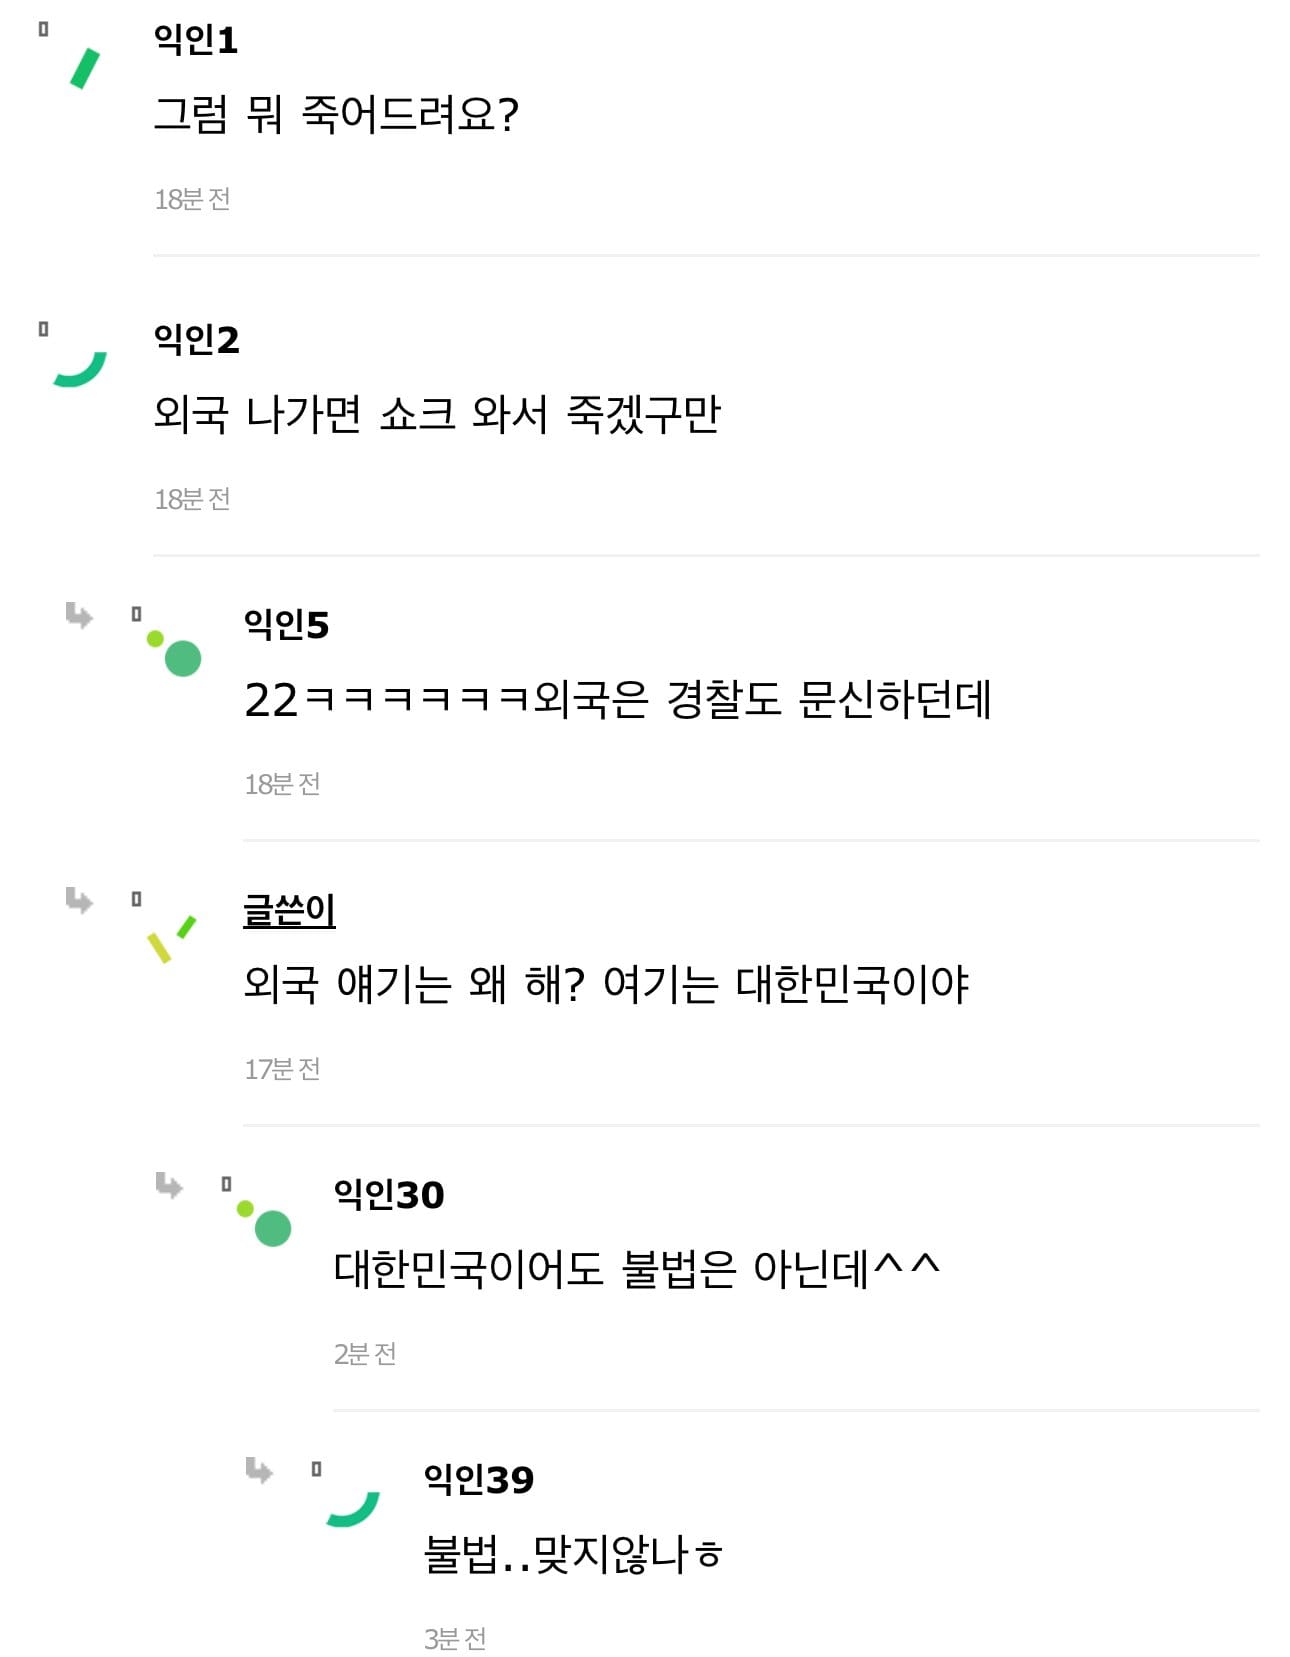The height and width of the screenshot is (1657, 1290).
Task: Click the "2분 전" timestamp
Action: [365, 1354]
